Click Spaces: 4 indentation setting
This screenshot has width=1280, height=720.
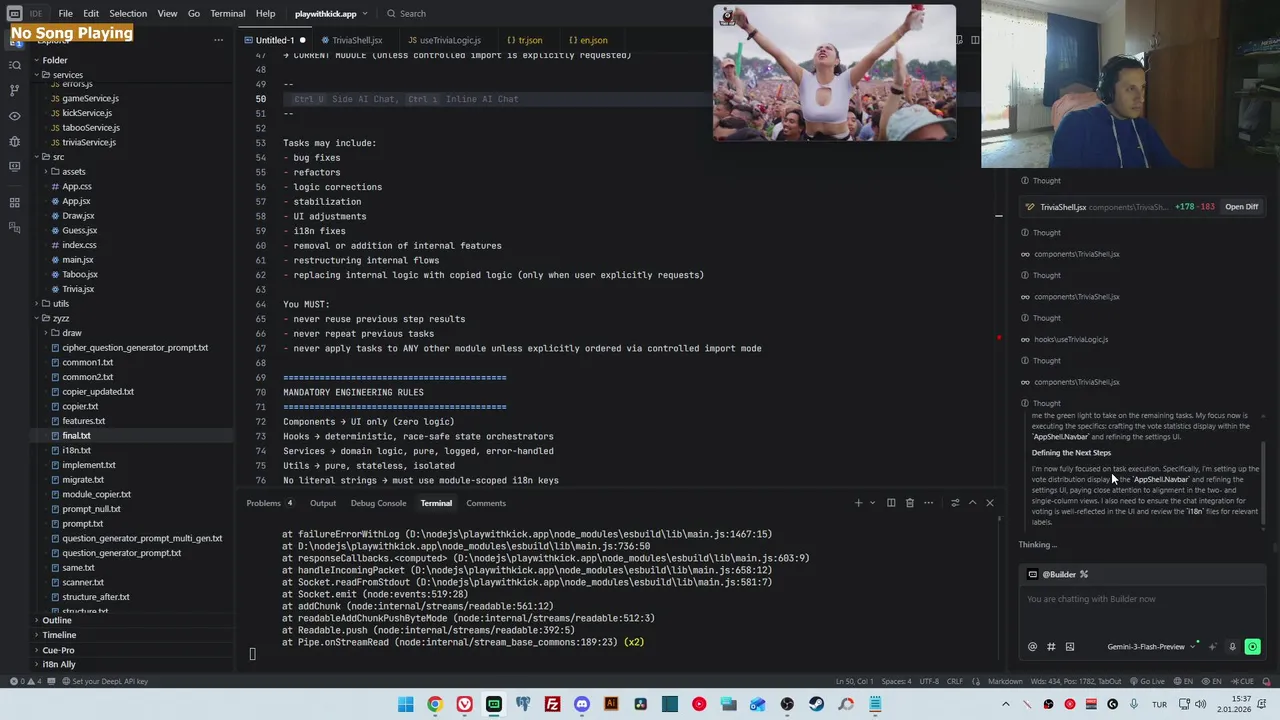coord(896,682)
